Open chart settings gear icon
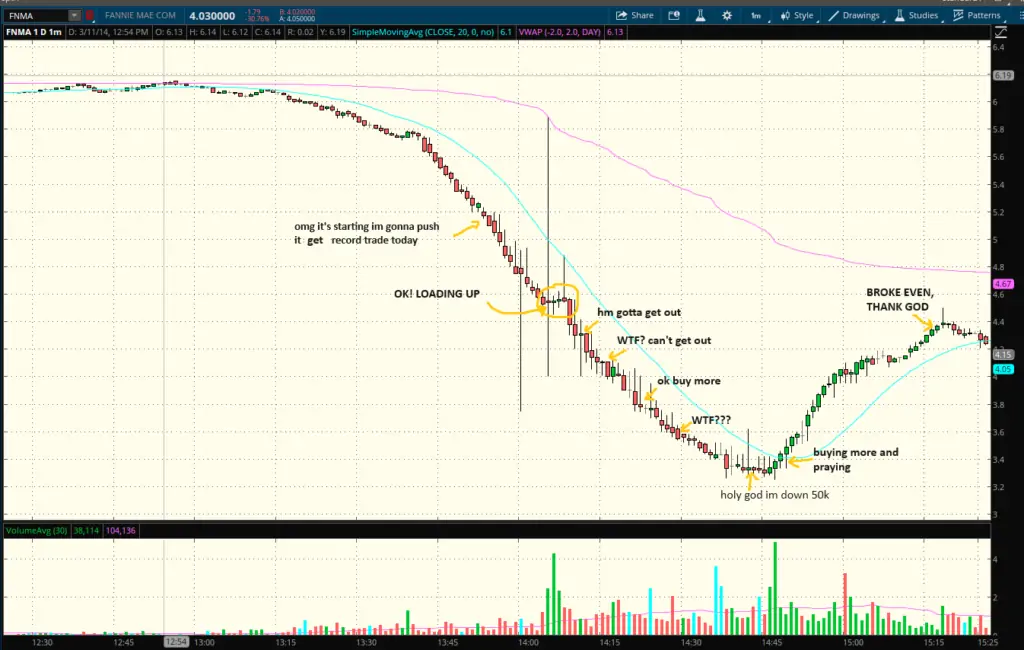The height and width of the screenshot is (650, 1024). [727, 15]
